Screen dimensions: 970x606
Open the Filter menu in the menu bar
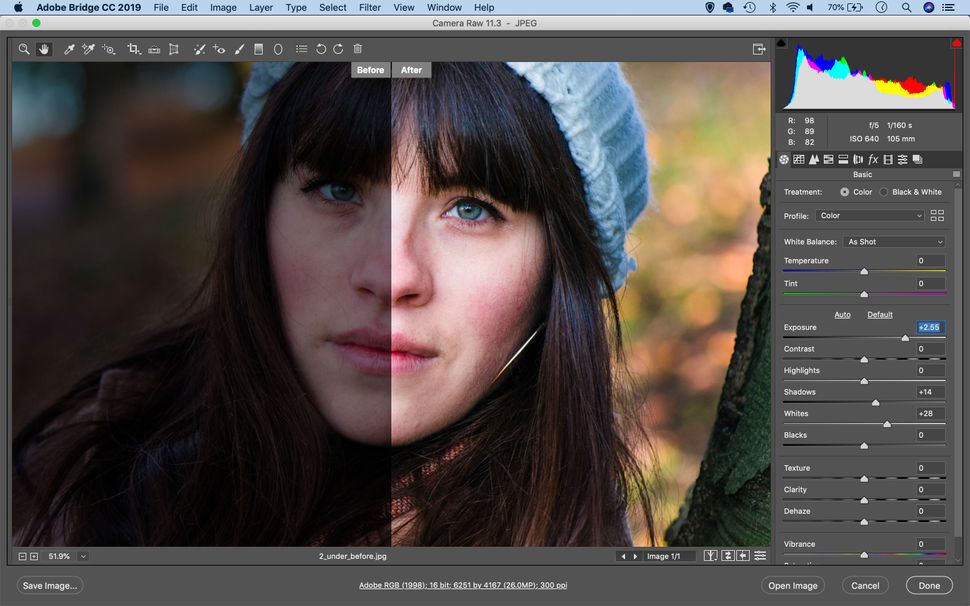tap(369, 7)
